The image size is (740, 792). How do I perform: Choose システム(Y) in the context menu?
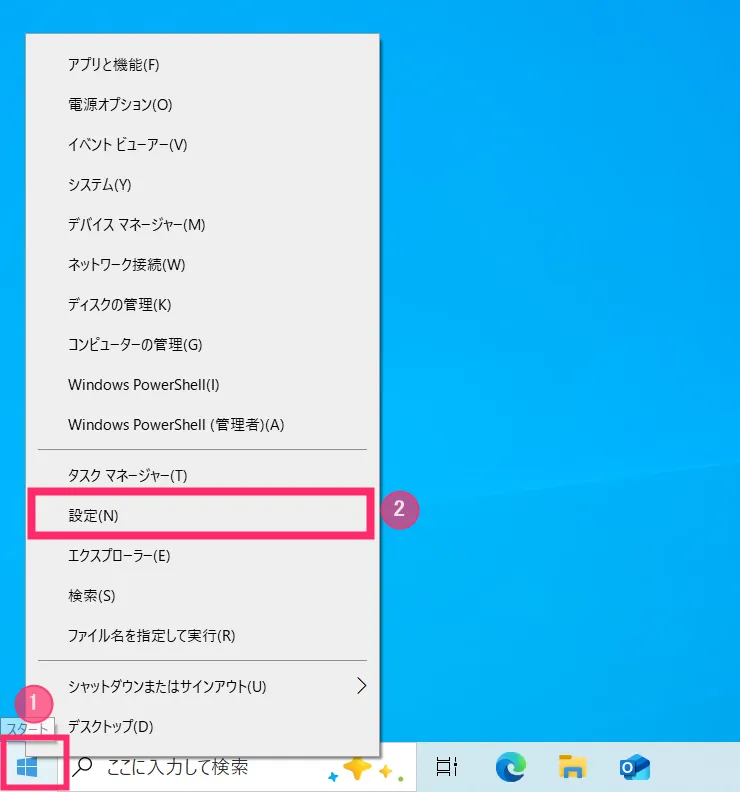[x=202, y=184]
